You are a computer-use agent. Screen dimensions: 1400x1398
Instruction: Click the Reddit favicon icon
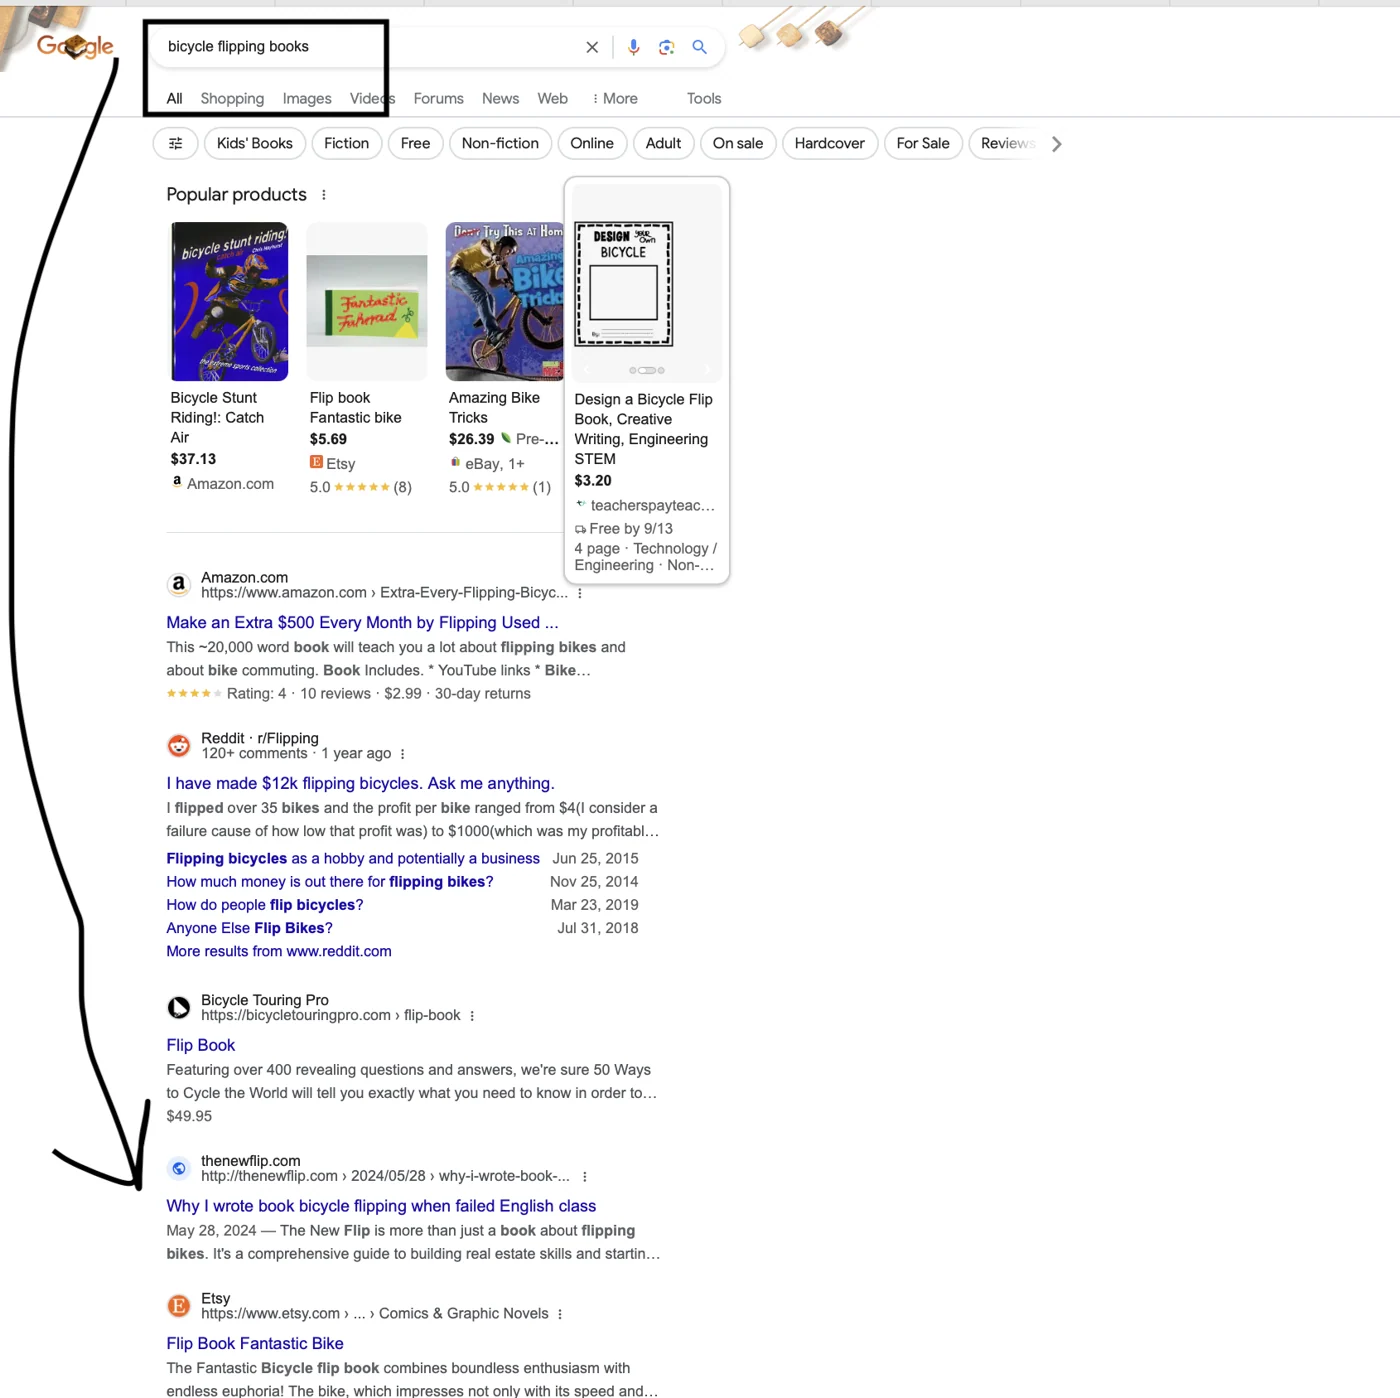(x=178, y=746)
